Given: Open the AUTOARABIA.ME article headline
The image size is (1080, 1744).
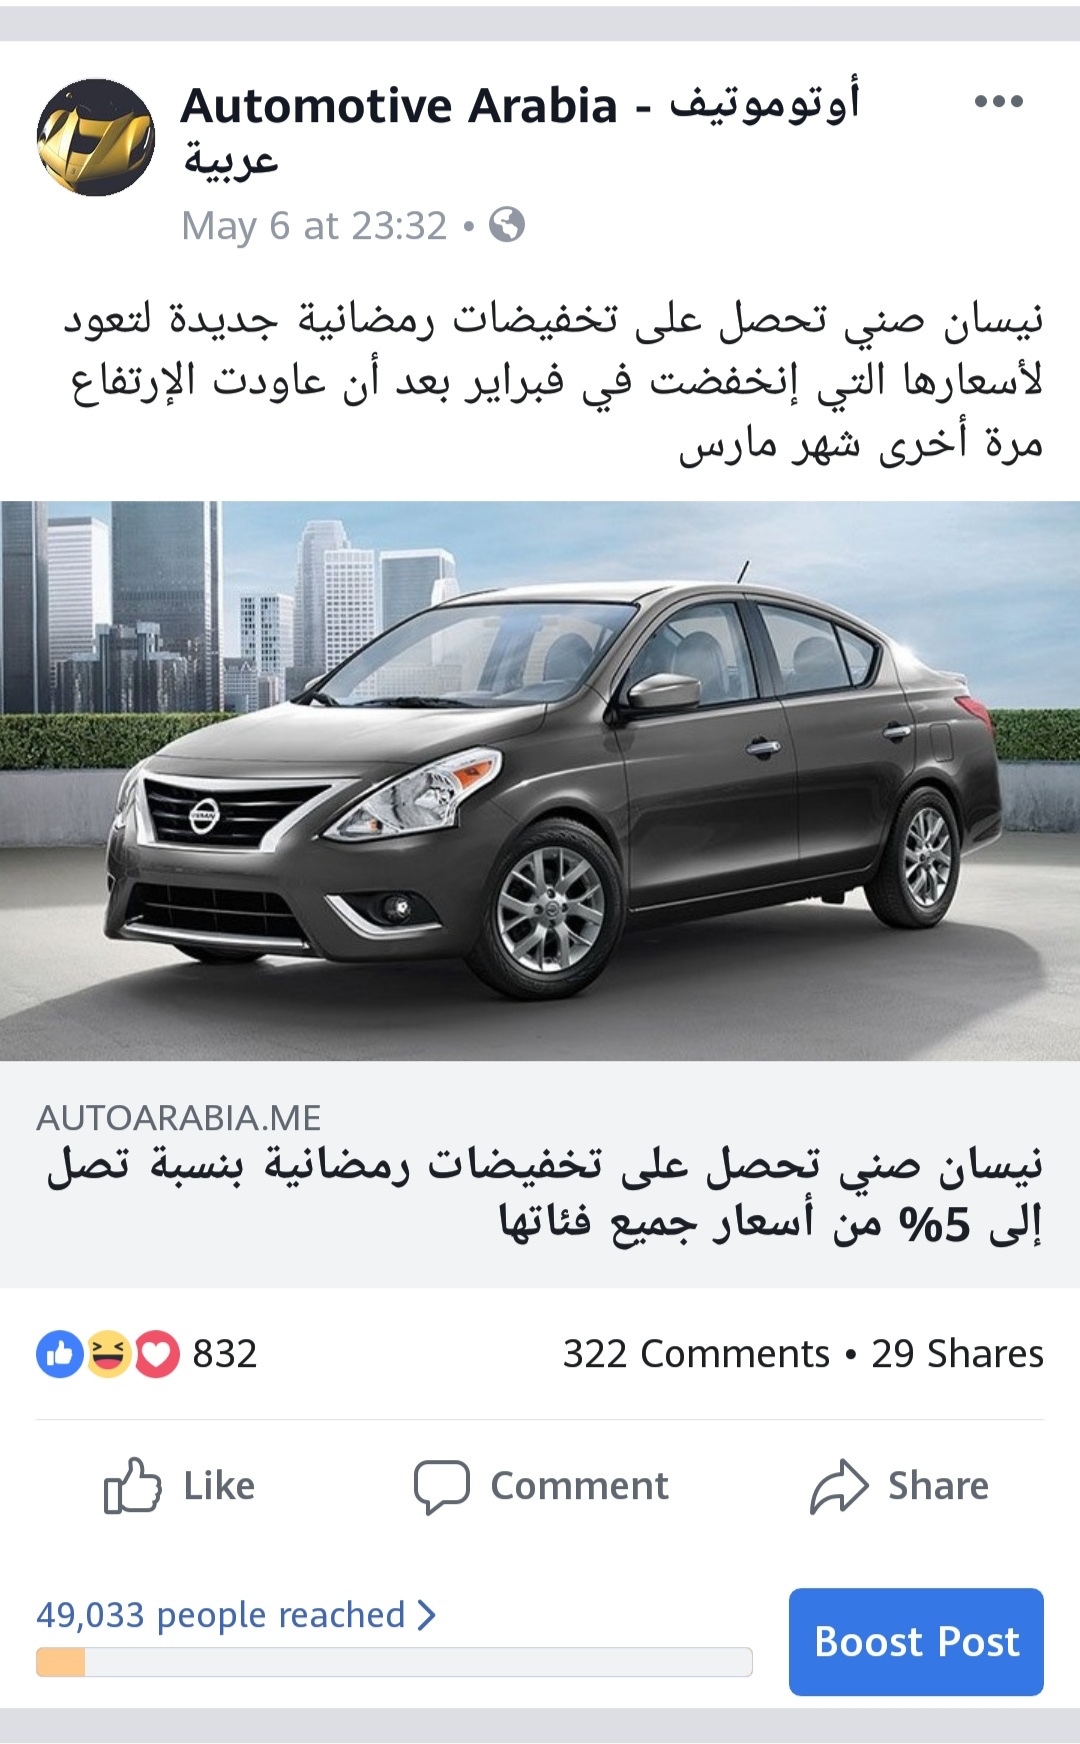Looking at the screenshot, I should [545, 1194].
